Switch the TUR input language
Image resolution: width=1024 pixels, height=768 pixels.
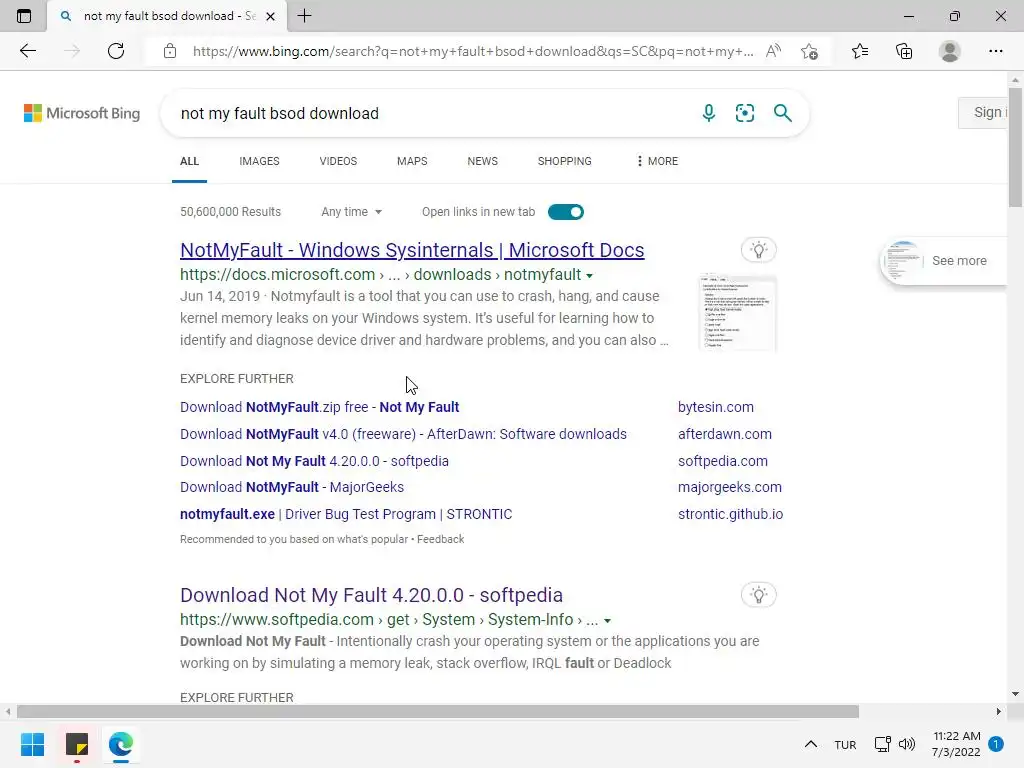[845, 744]
